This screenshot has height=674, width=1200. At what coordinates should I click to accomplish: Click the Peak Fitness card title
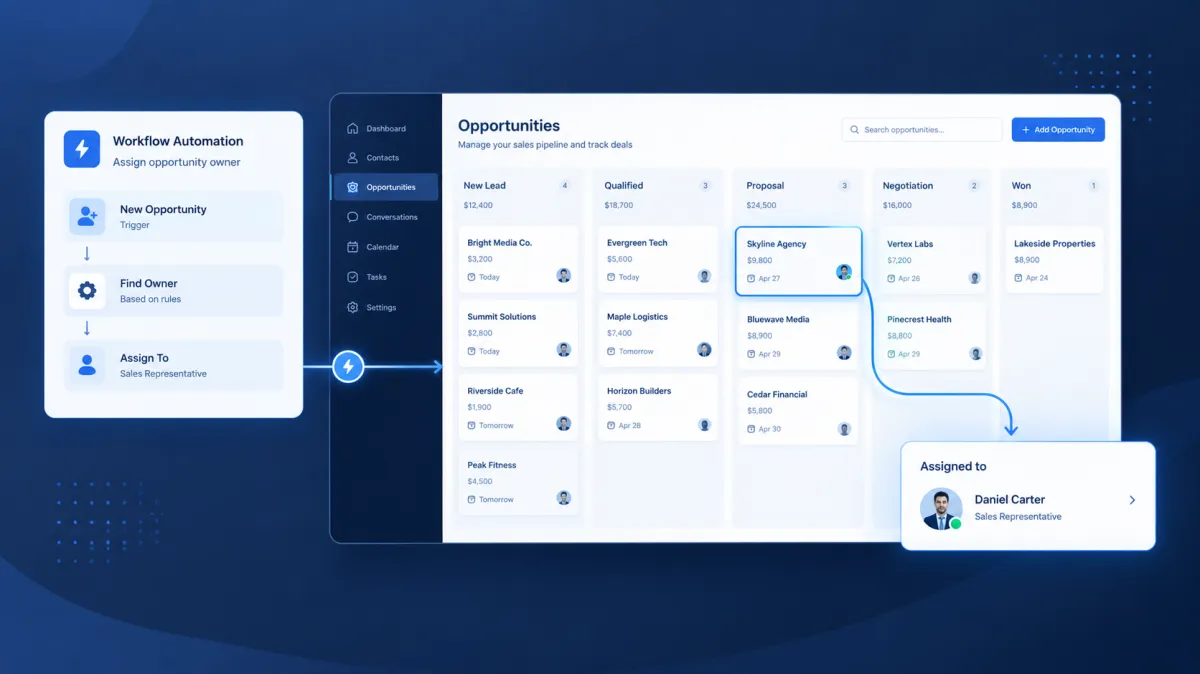493,465
